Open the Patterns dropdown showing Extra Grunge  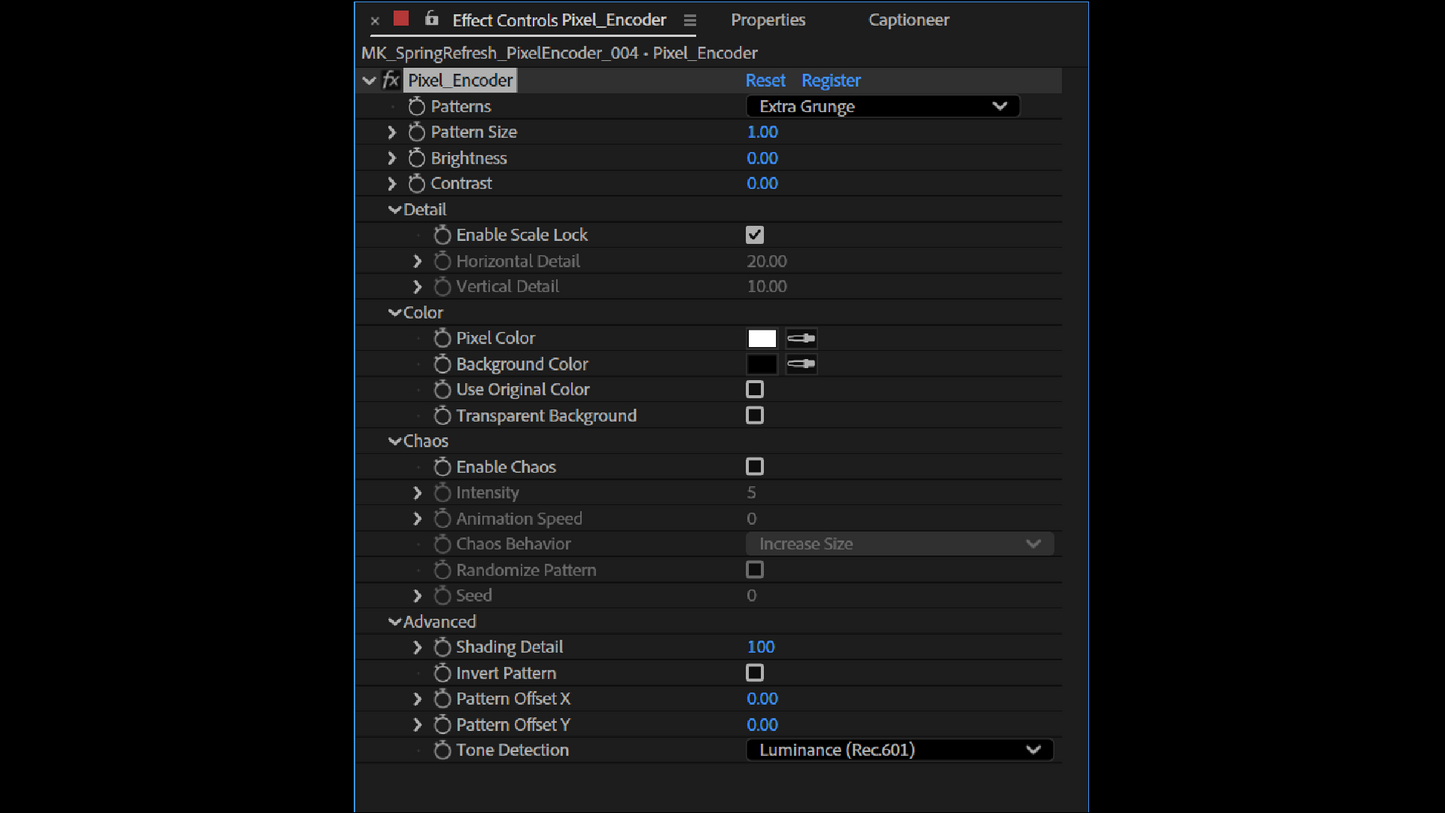(882, 106)
